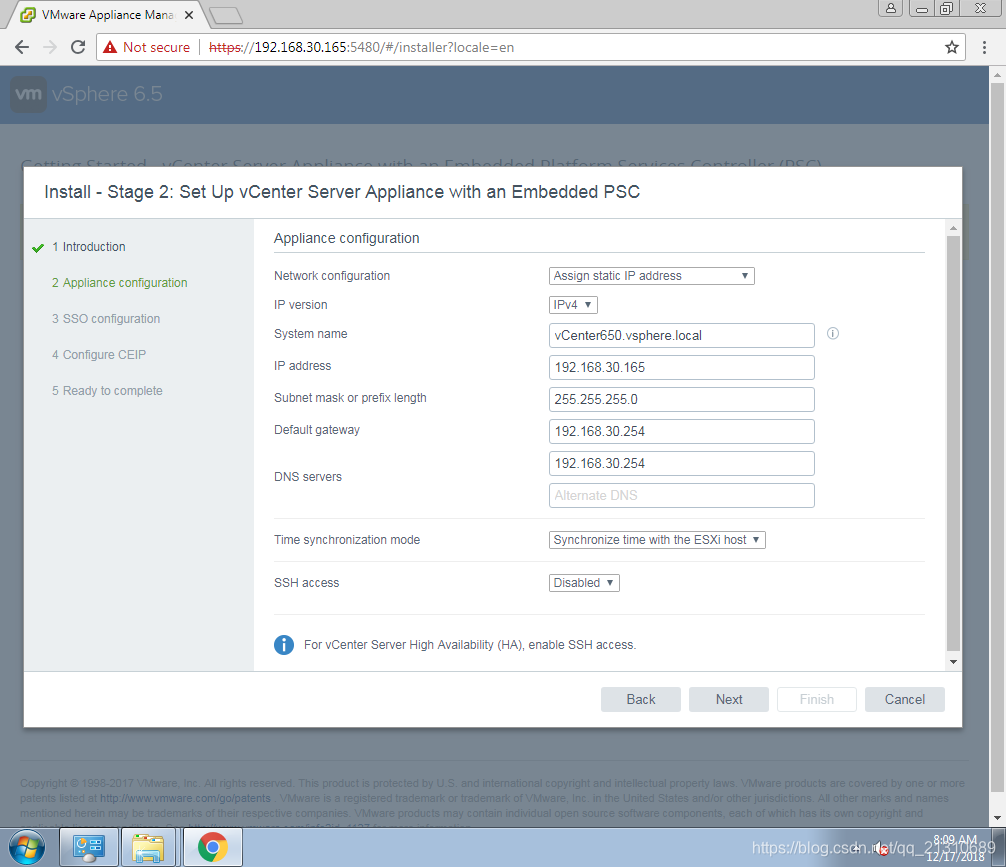Select step 3 SSO configuration
The width and height of the screenshot is (1006, 867).
point(106,319)
